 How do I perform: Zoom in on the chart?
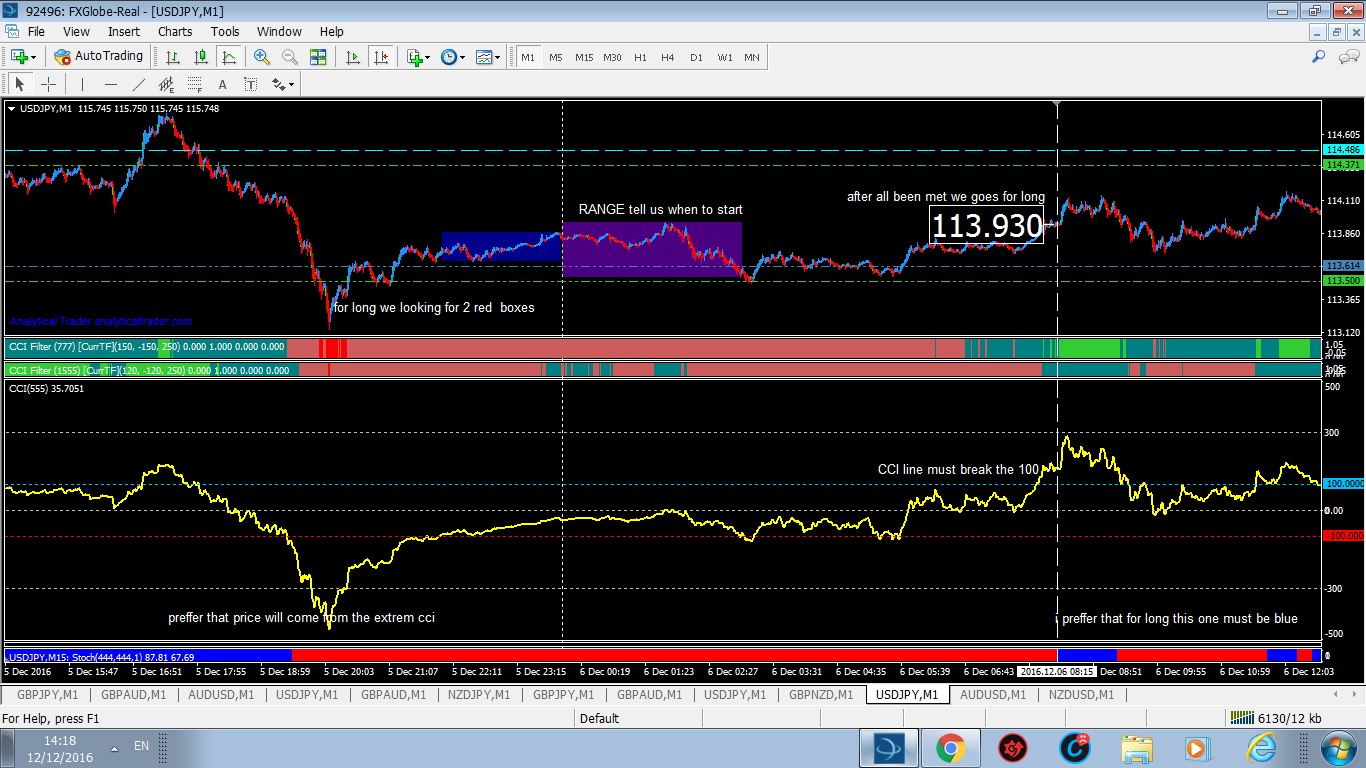(x=262, y=57)
